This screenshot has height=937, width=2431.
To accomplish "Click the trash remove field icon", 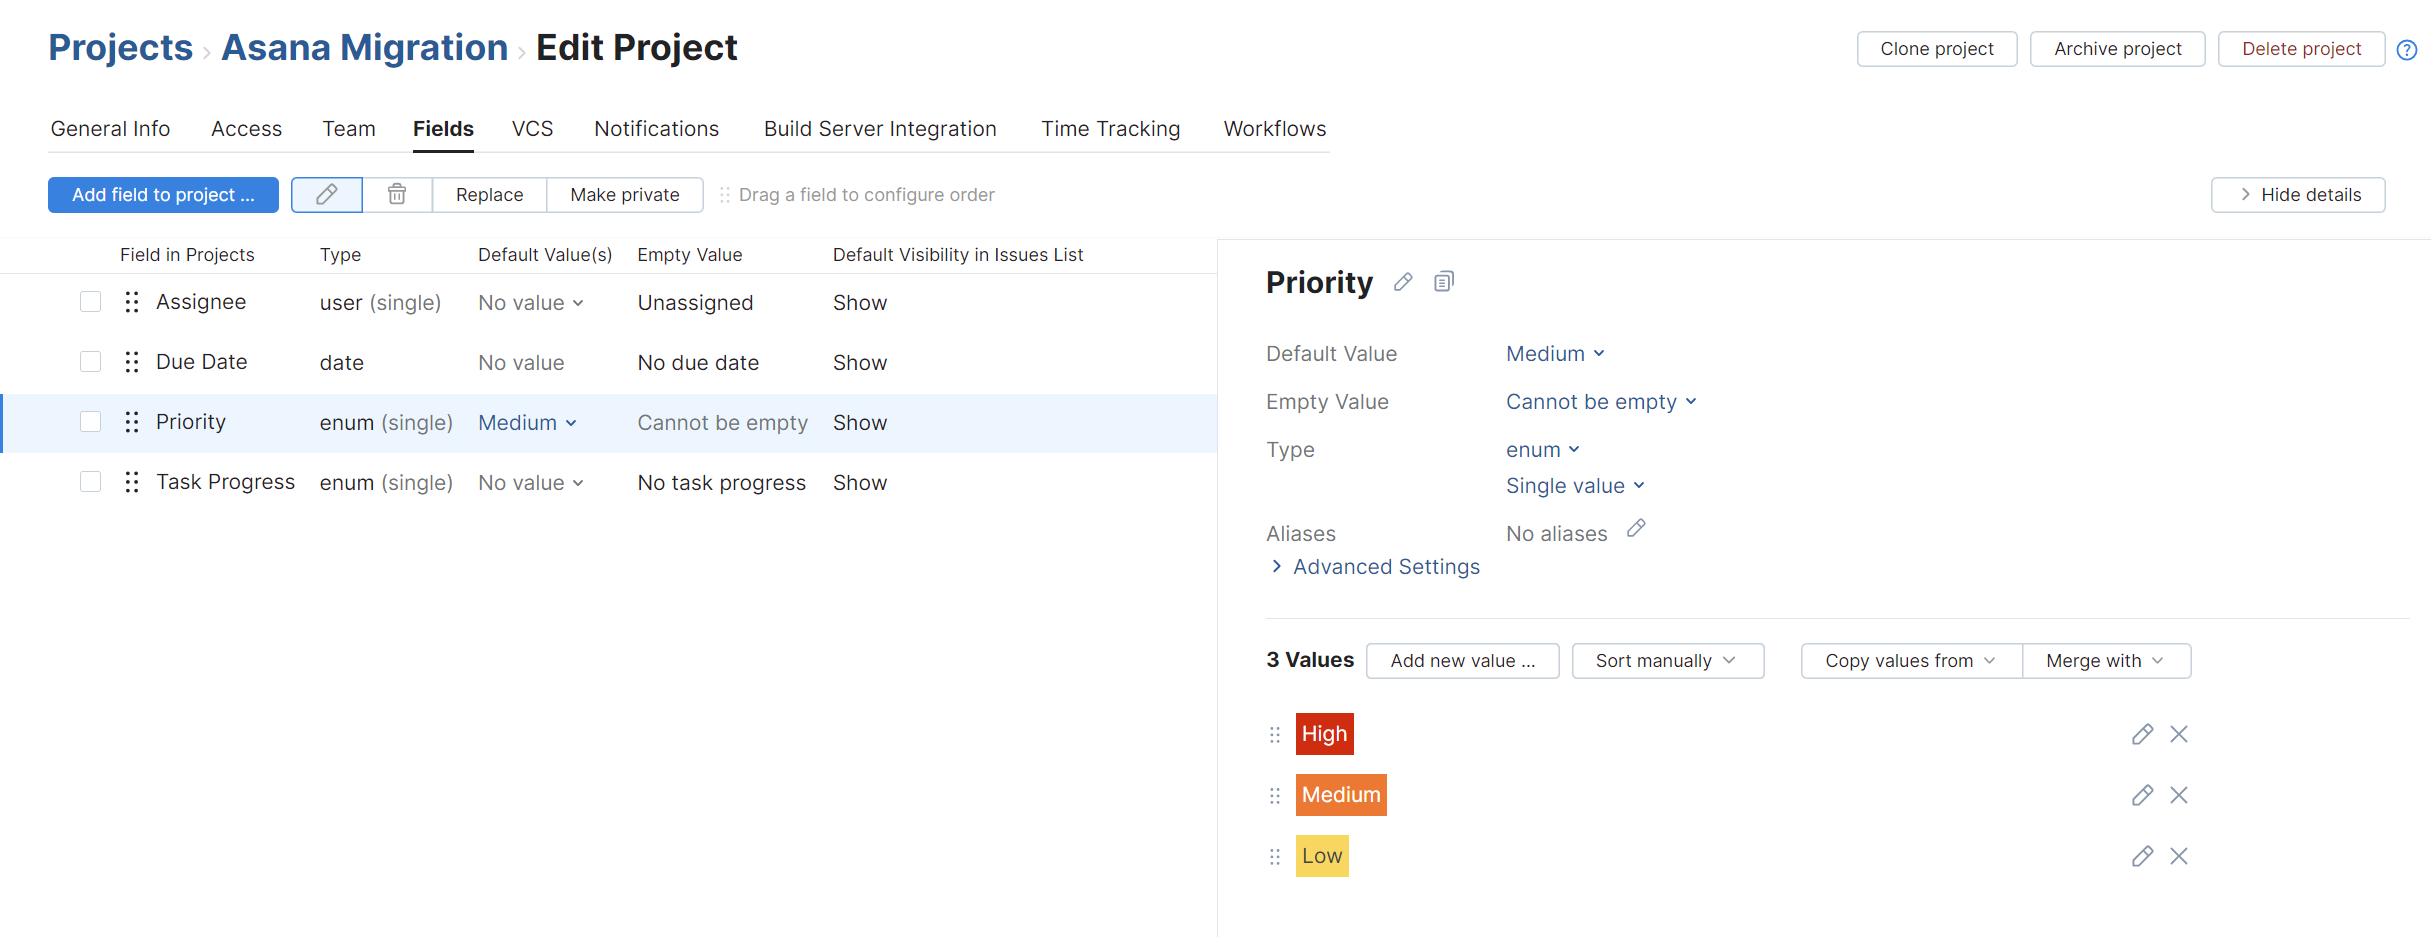I will pyautogui.click(x=397, y=195).
